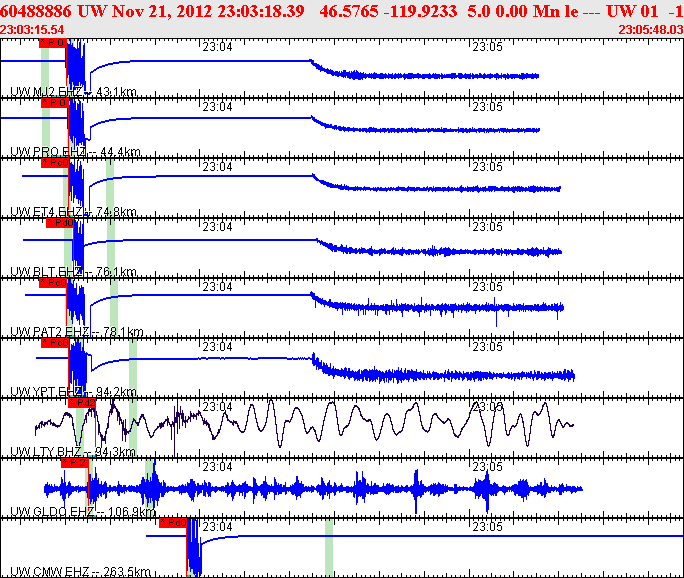Click the green predicted-arrival bar on CMW trace

point(329,548)
